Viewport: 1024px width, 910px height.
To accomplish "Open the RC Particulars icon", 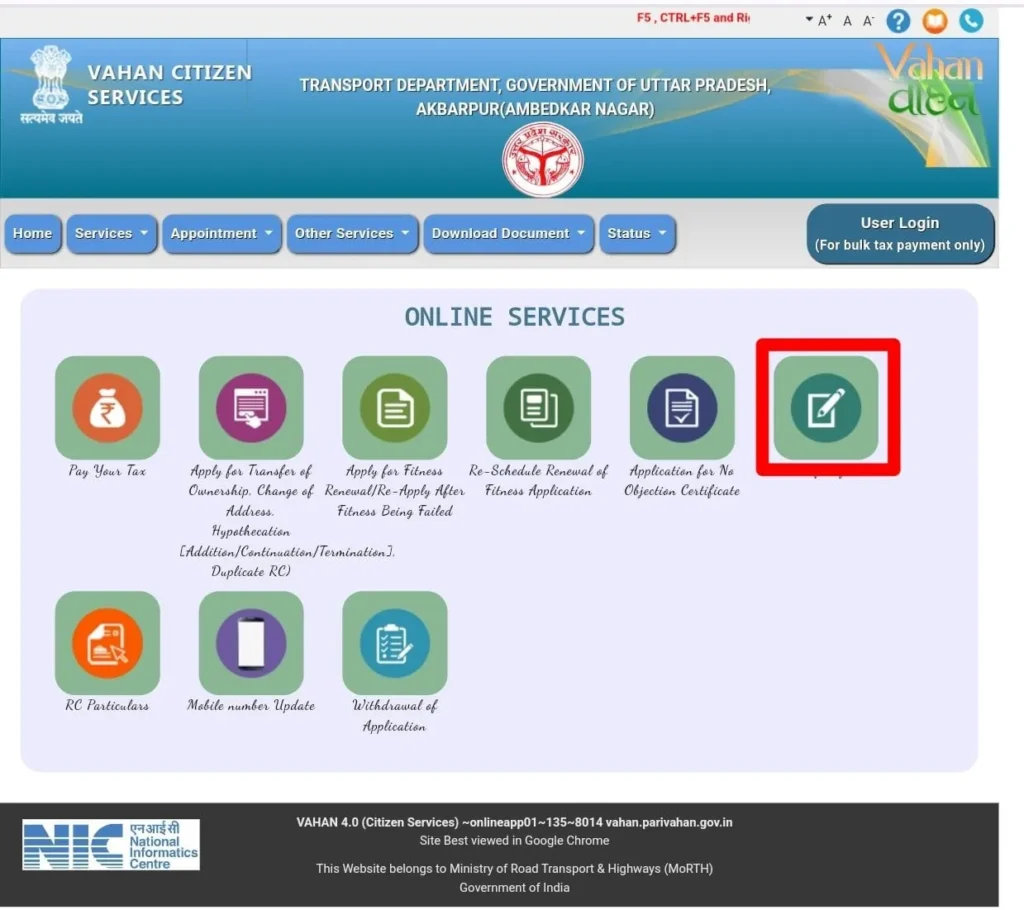I will (107, 643).
